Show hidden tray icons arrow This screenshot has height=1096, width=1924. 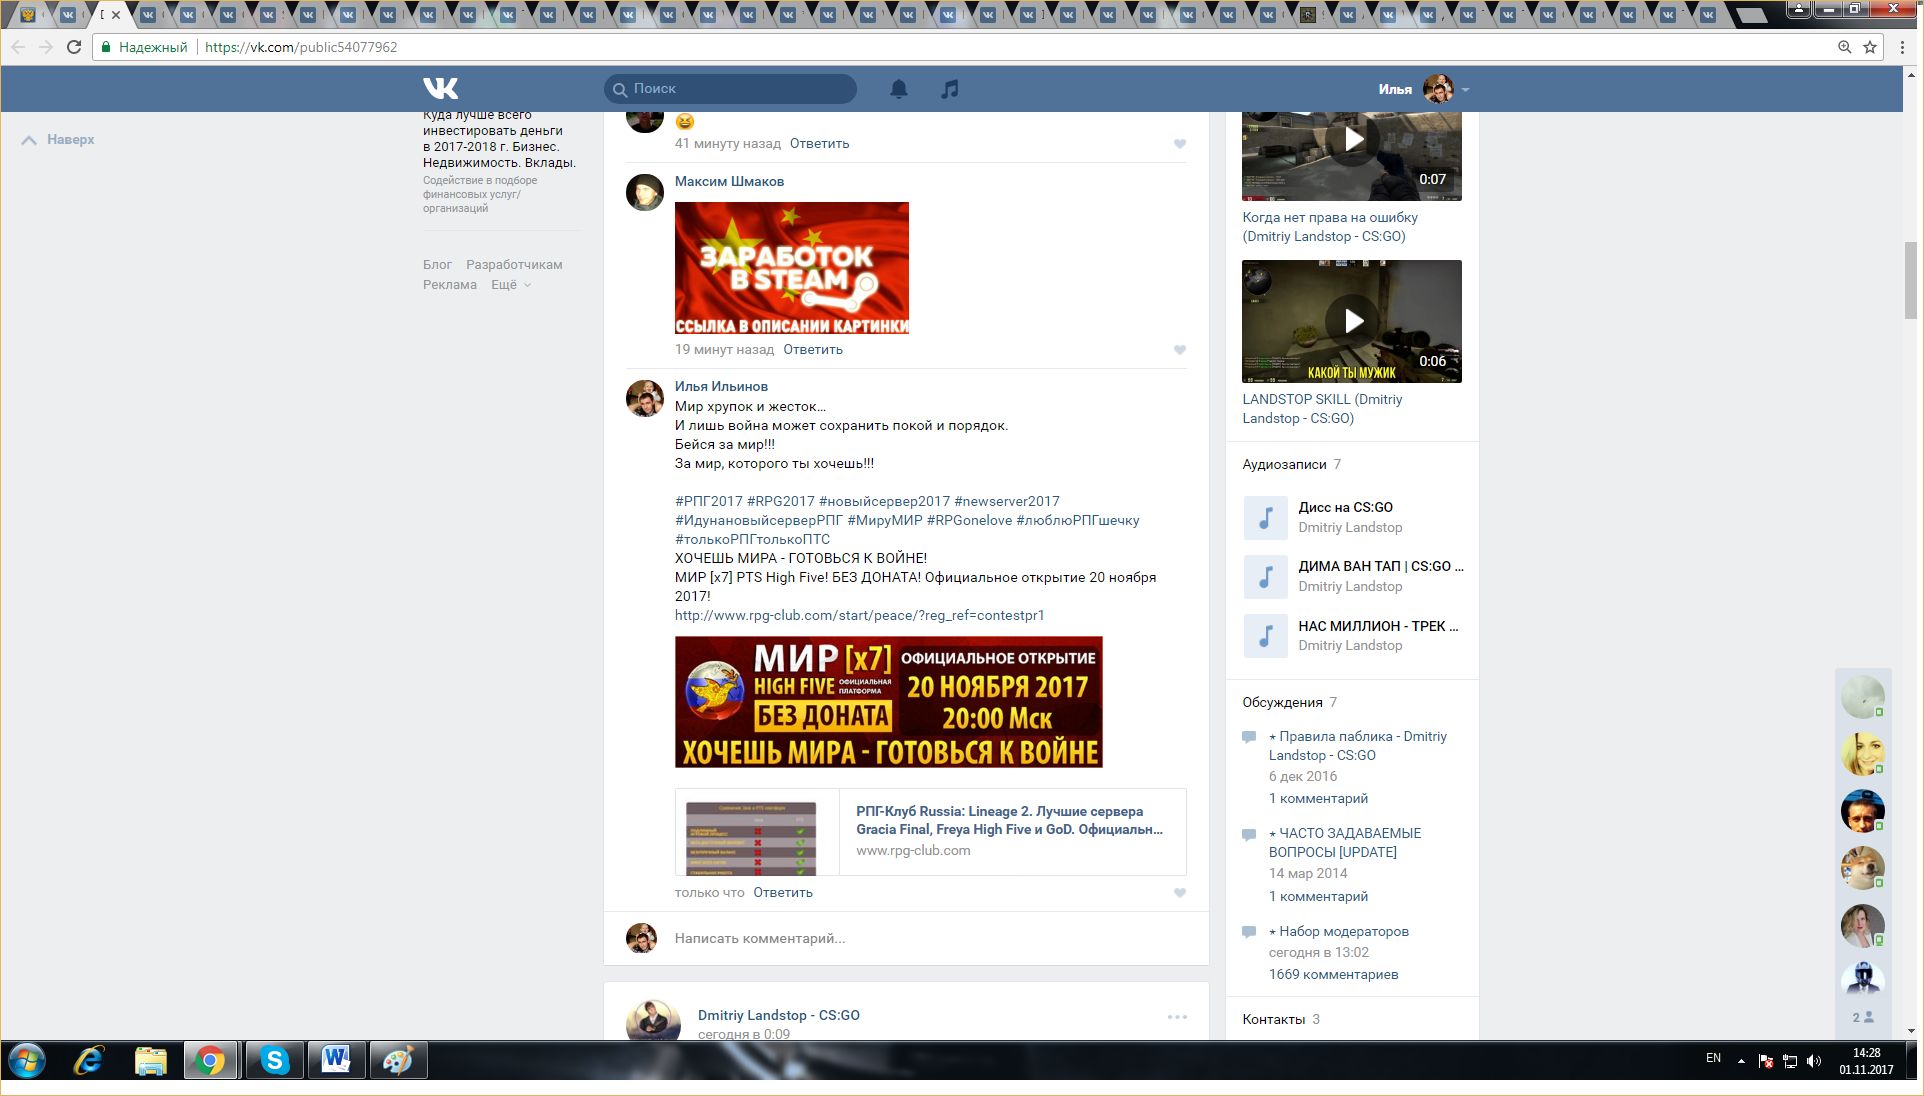(1741, 1061)
